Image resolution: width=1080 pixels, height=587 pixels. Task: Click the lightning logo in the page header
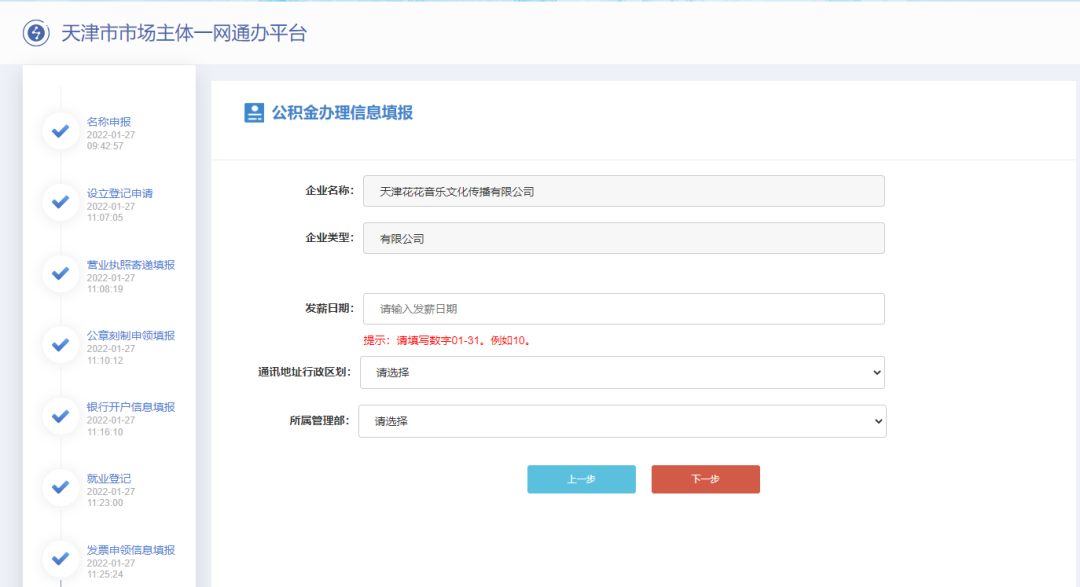(37, 32)
